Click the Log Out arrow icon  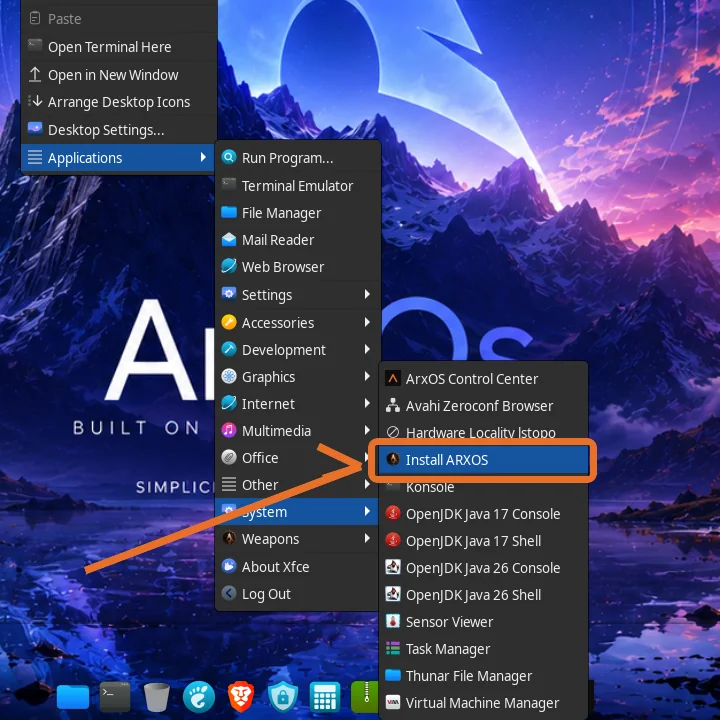pyautogui.click(x=229, y=593)
